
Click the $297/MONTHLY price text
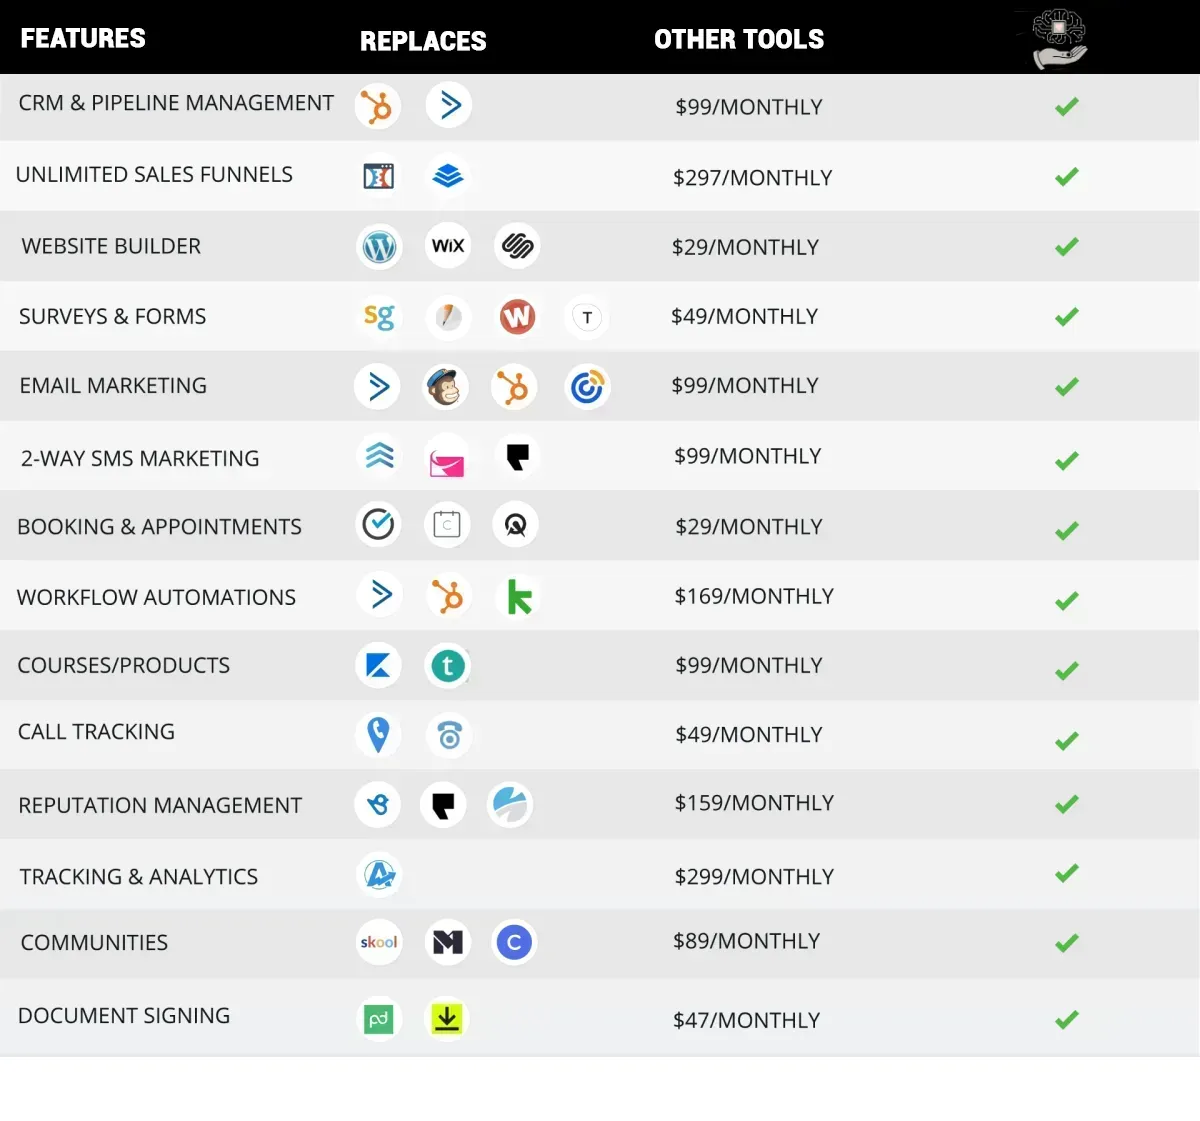(x=752, y=178)
